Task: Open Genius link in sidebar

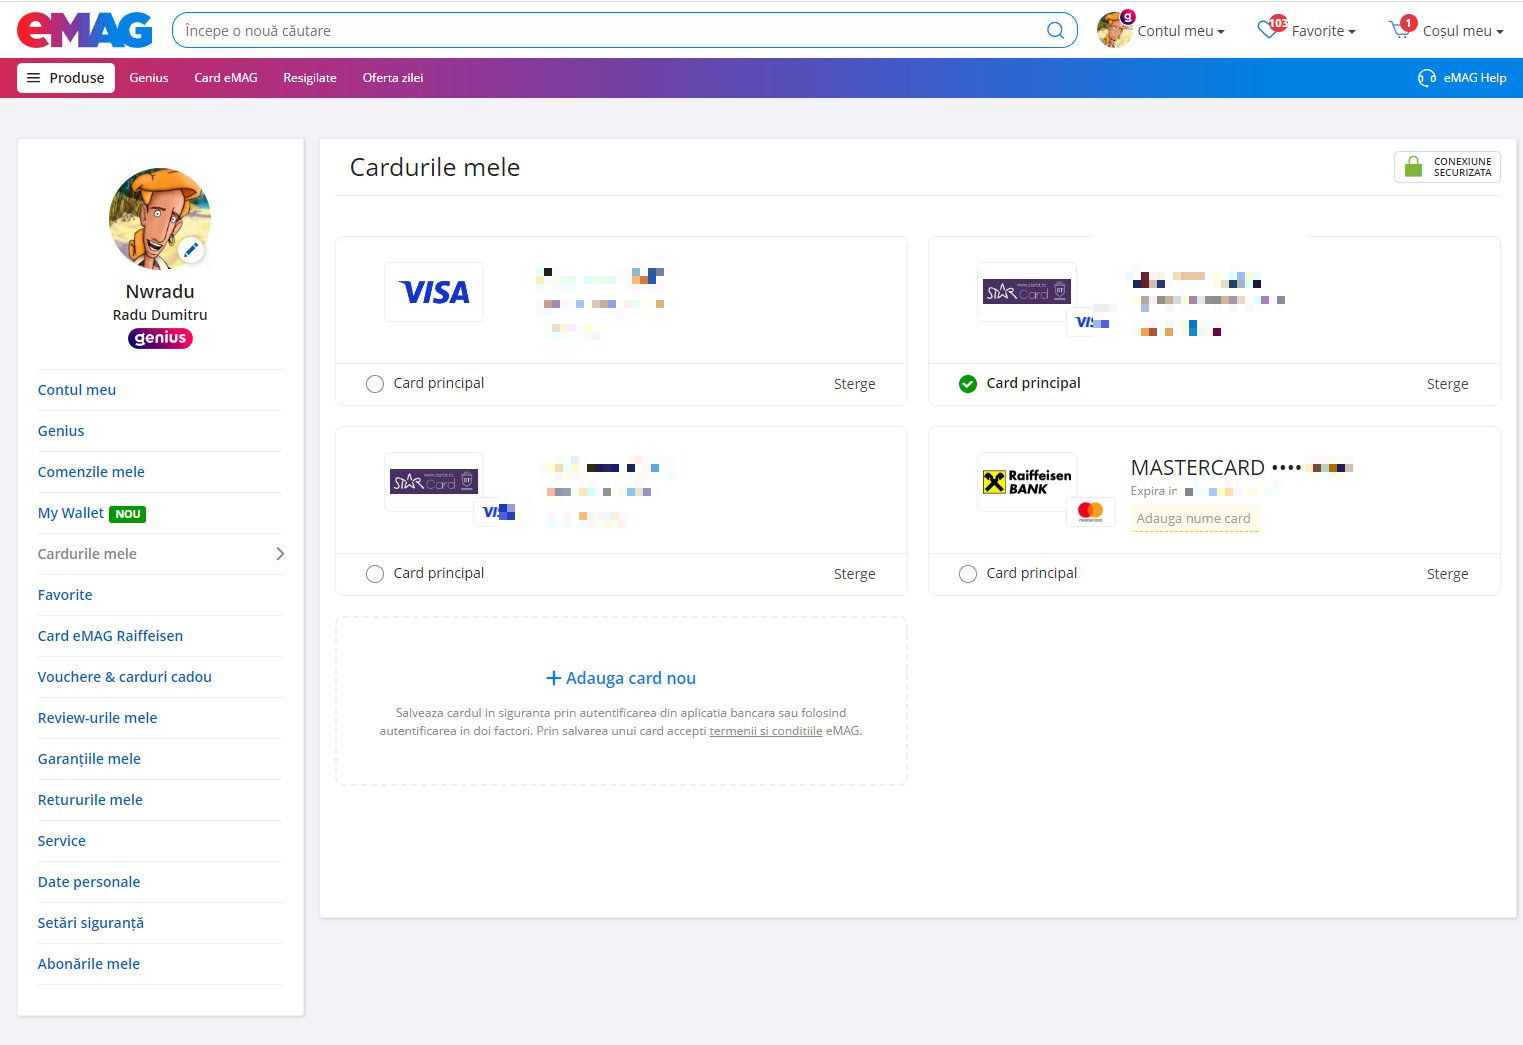Action: point(61,431)
